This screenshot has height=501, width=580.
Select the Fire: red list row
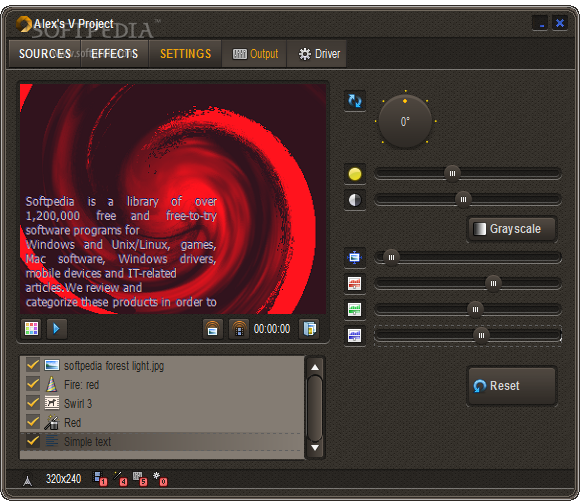click(x=162, y=384)
